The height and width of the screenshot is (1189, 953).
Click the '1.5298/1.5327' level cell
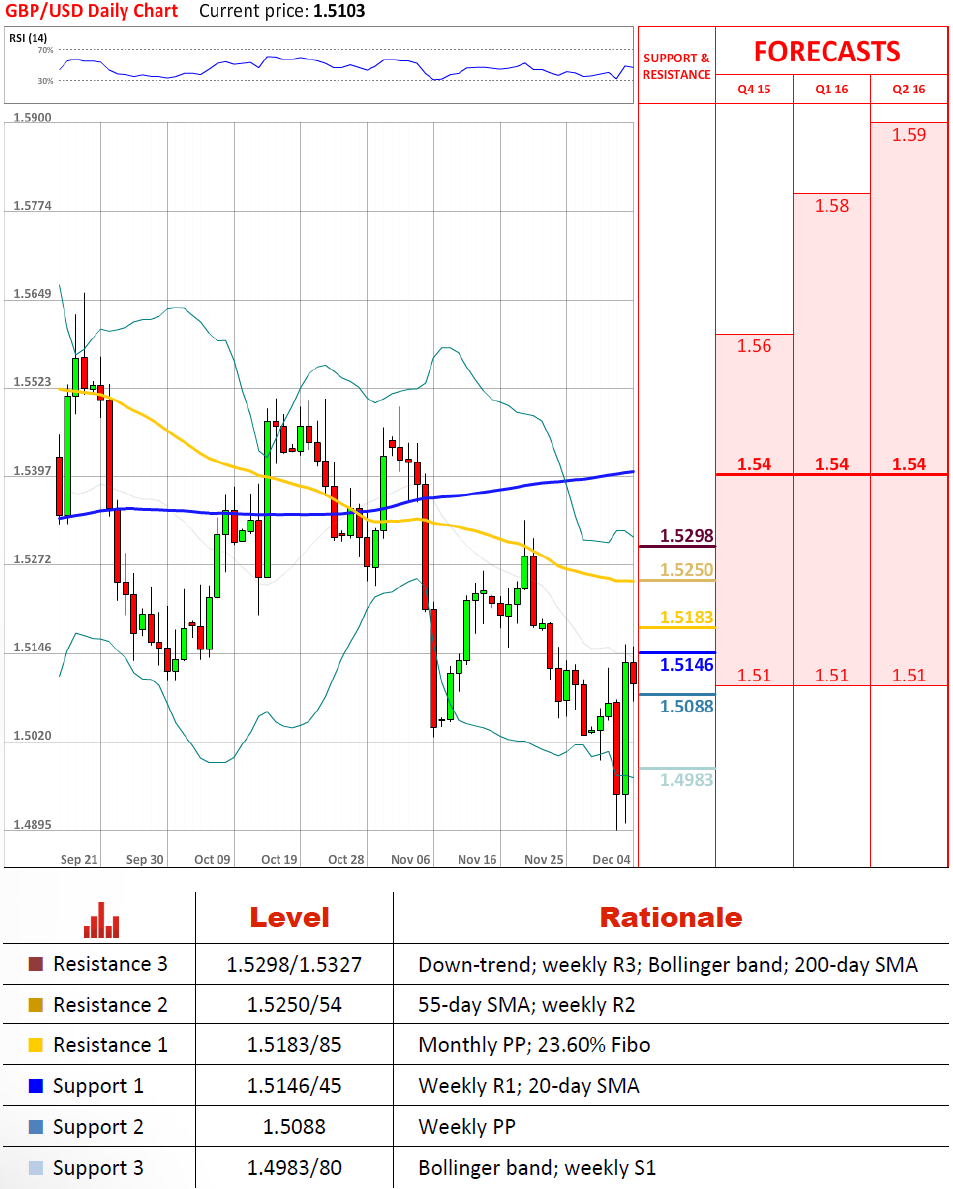point(294,965)
